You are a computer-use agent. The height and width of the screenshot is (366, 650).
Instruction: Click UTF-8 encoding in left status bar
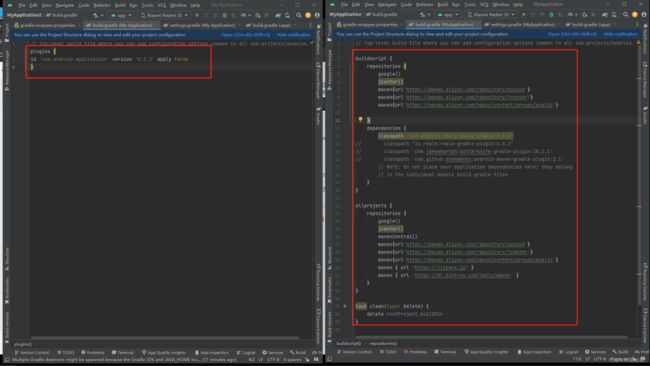(x=273, y=360)
